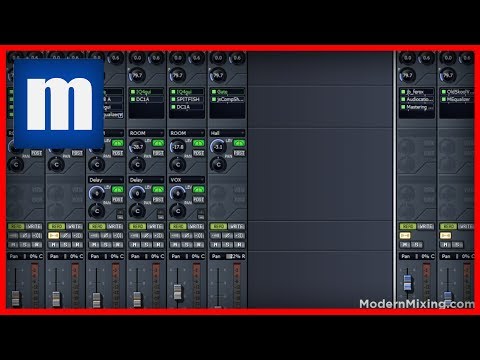
Task: Open ROOM send dropdown above the -28.7 knob
Action: click(146, 133)
